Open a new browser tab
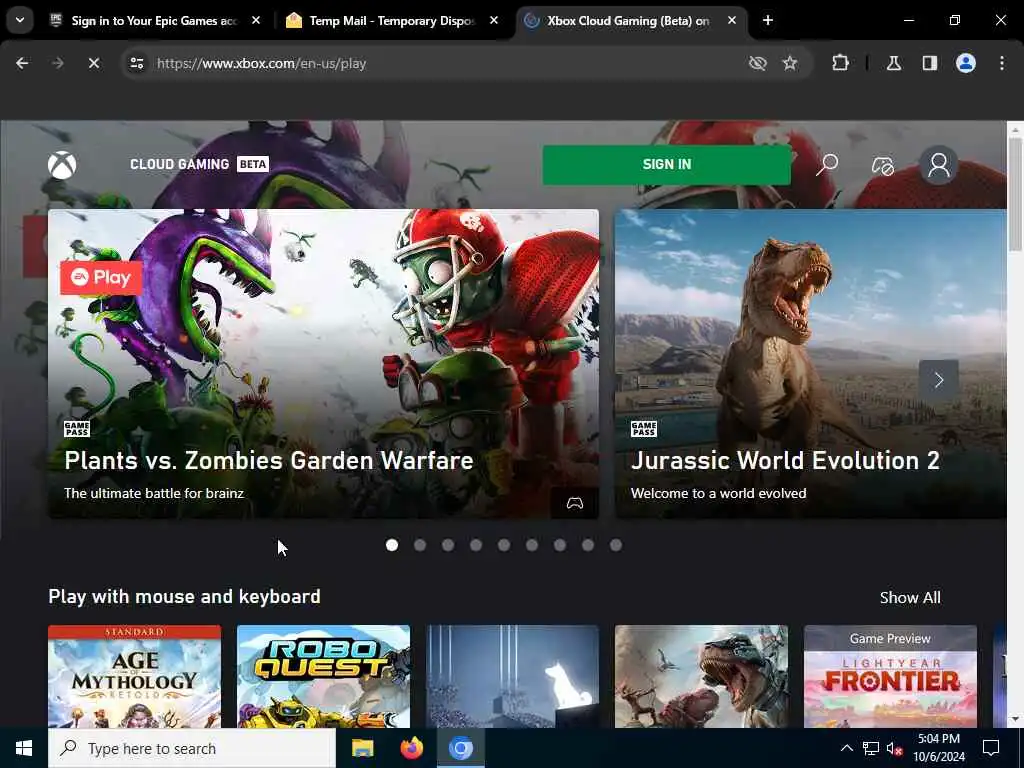Viewport: 1024px width, 768px height. click(768, 20)
